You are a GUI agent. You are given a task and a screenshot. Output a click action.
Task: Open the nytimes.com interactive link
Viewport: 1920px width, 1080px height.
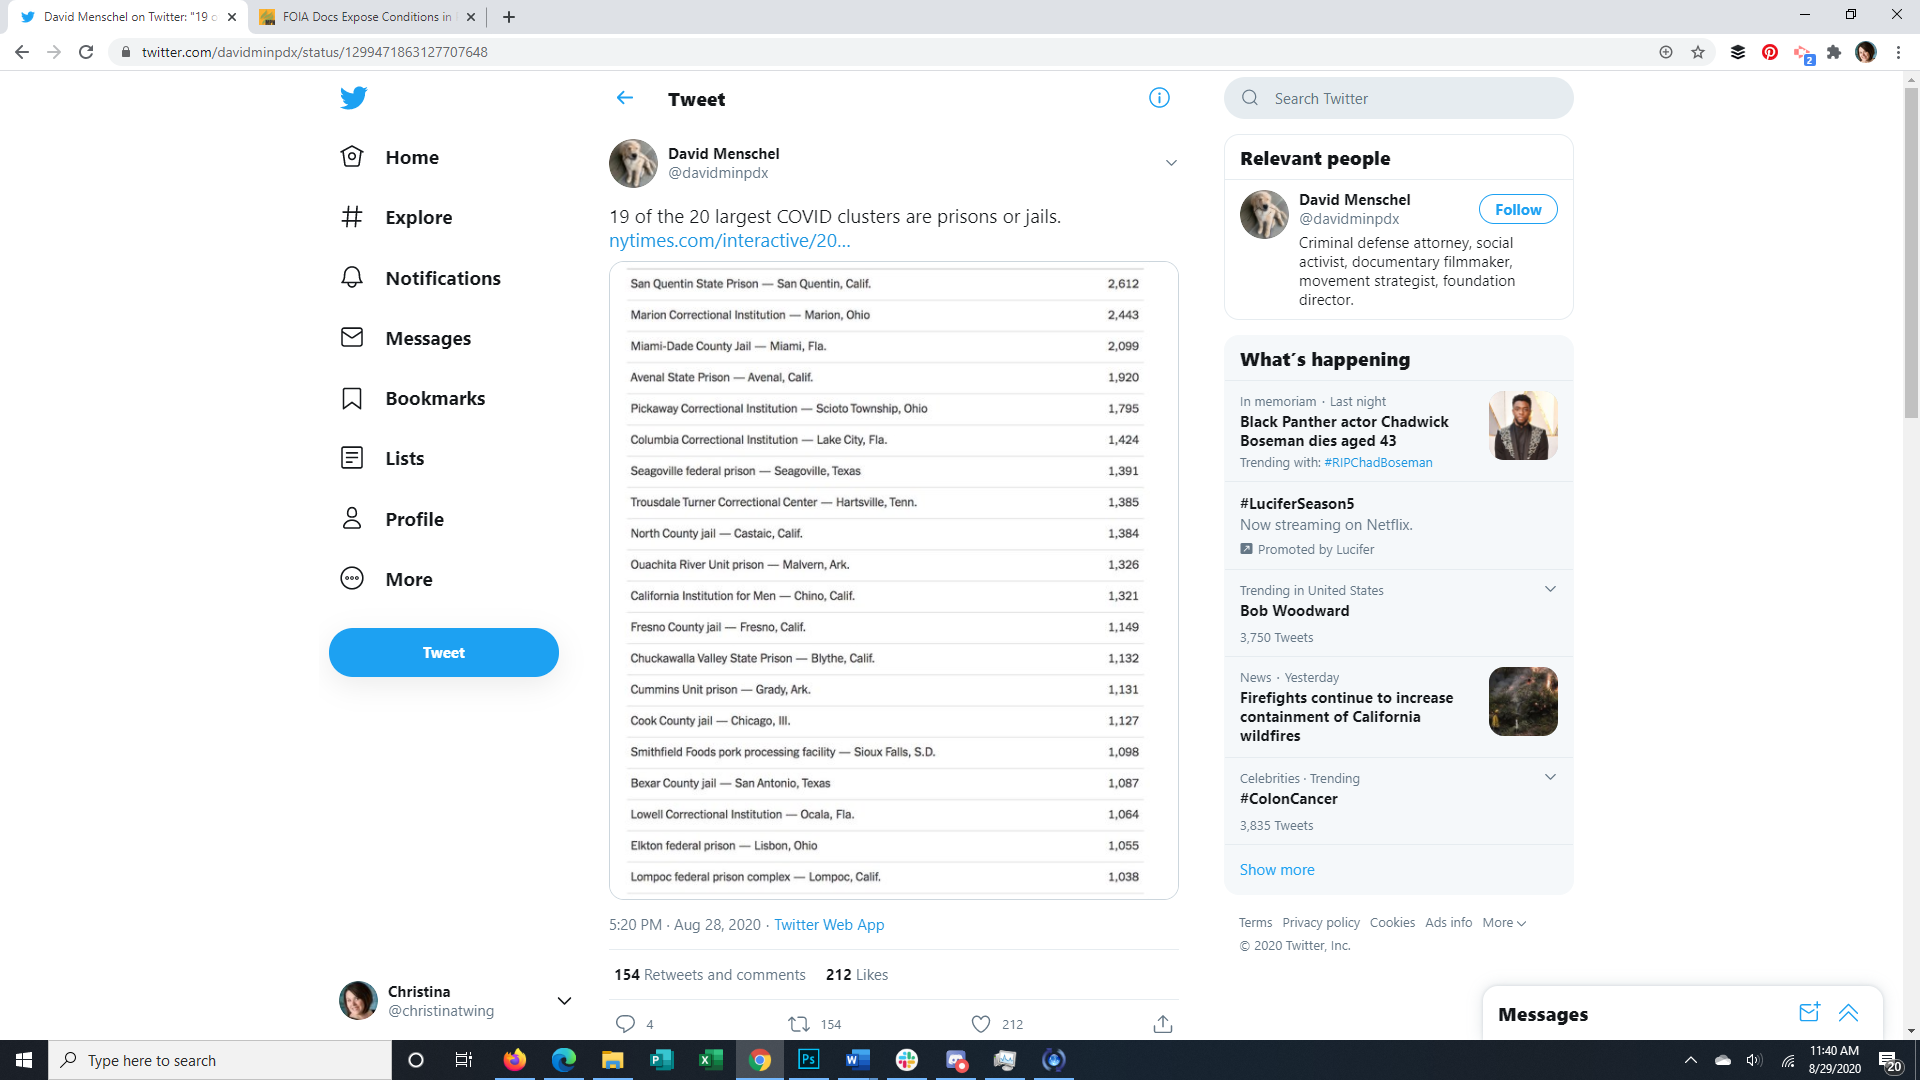click(x=729, y=240)
